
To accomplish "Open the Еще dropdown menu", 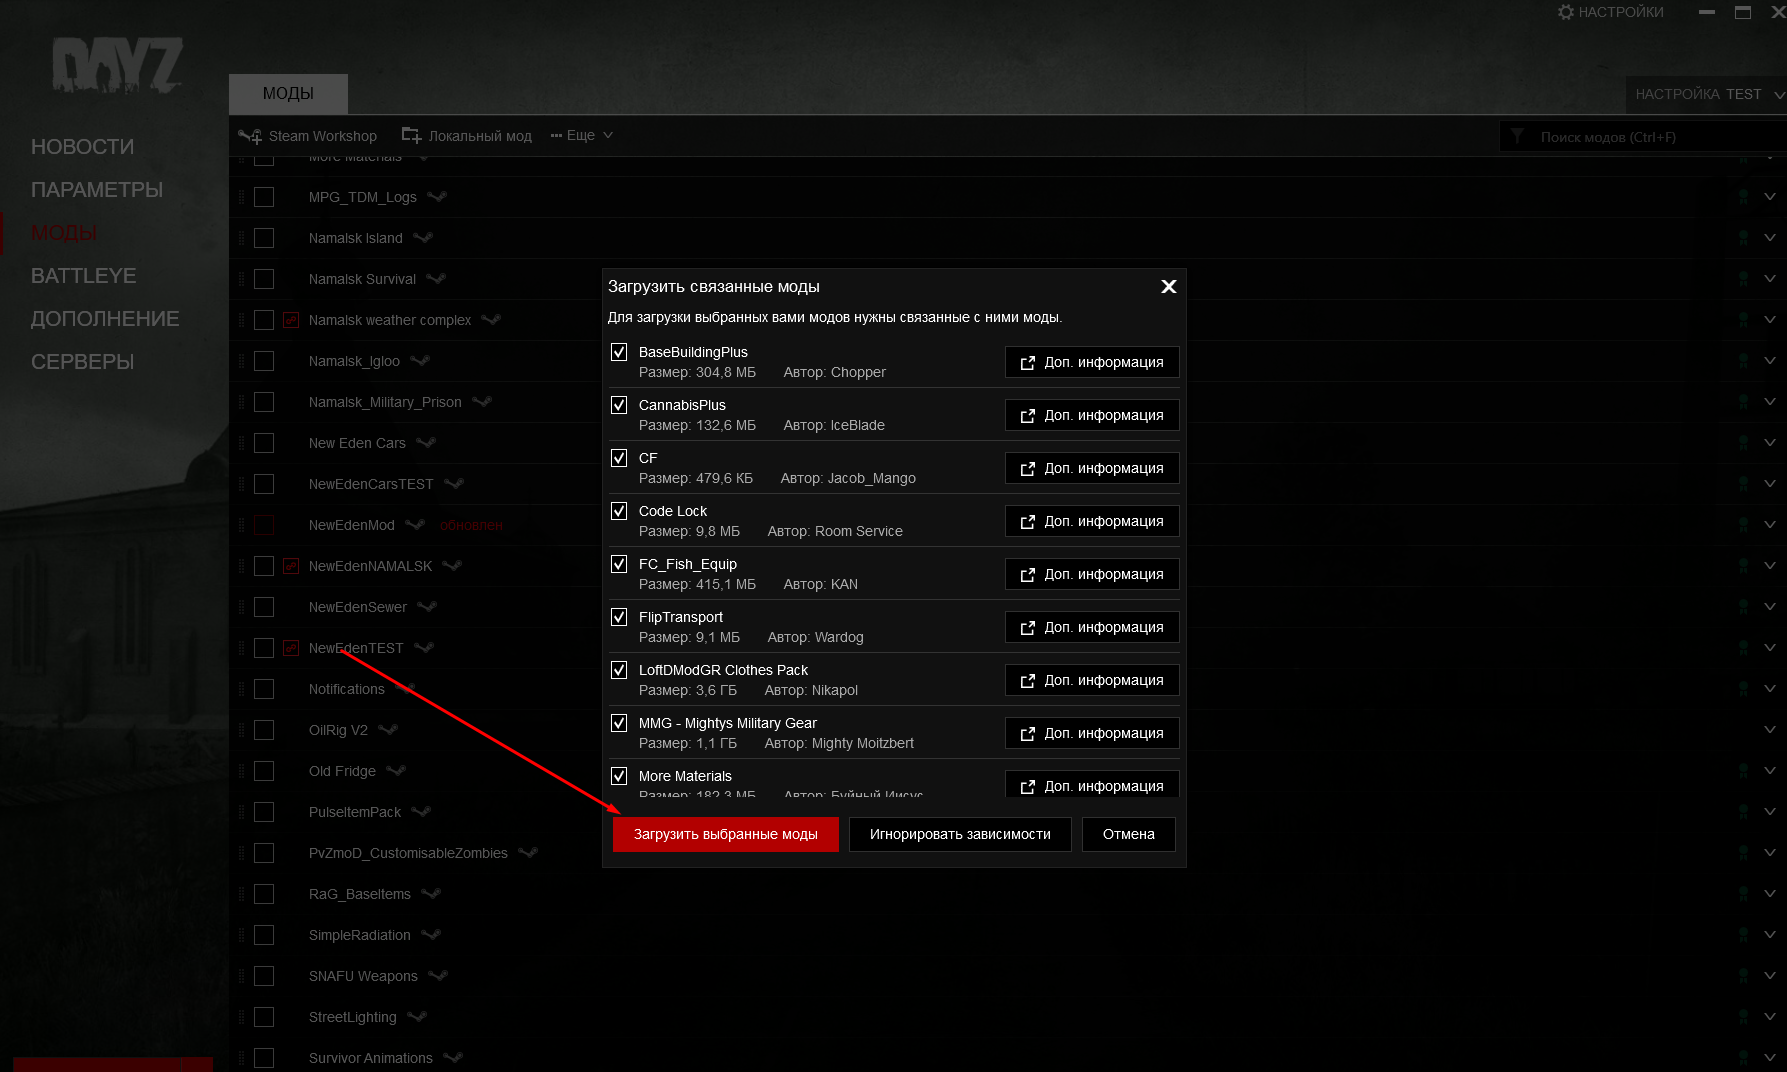I will pos(581,136).
